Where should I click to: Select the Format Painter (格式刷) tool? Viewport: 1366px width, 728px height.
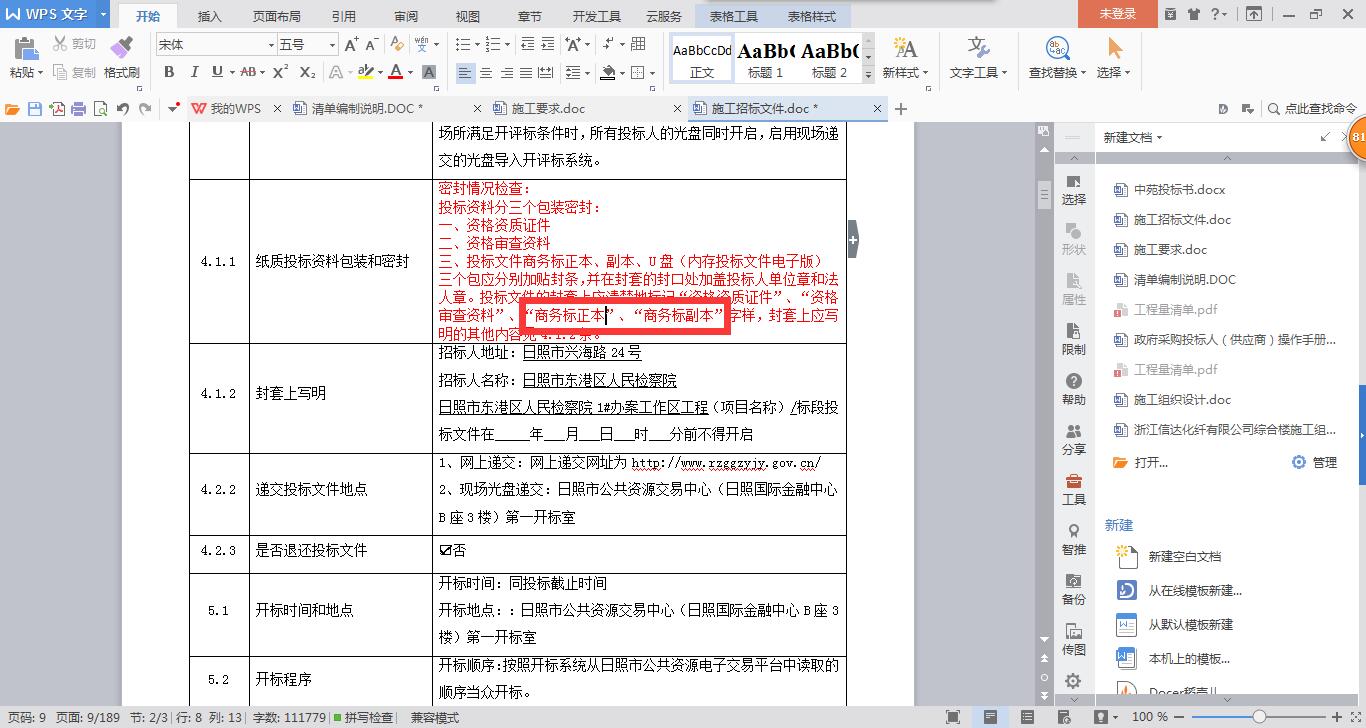[x=121, y=58]
